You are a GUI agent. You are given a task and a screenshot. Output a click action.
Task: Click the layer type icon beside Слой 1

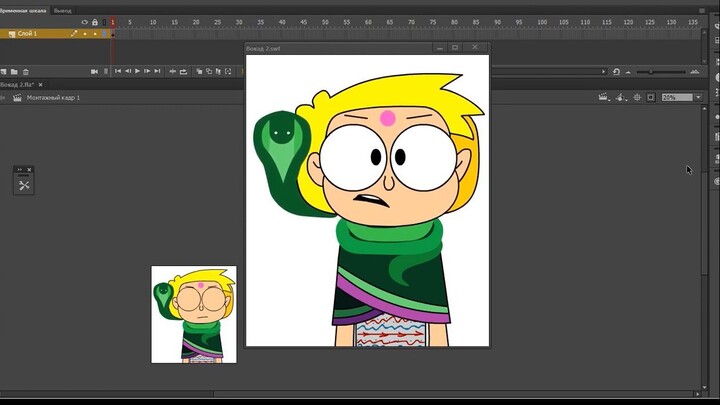(x=12, y=34)
